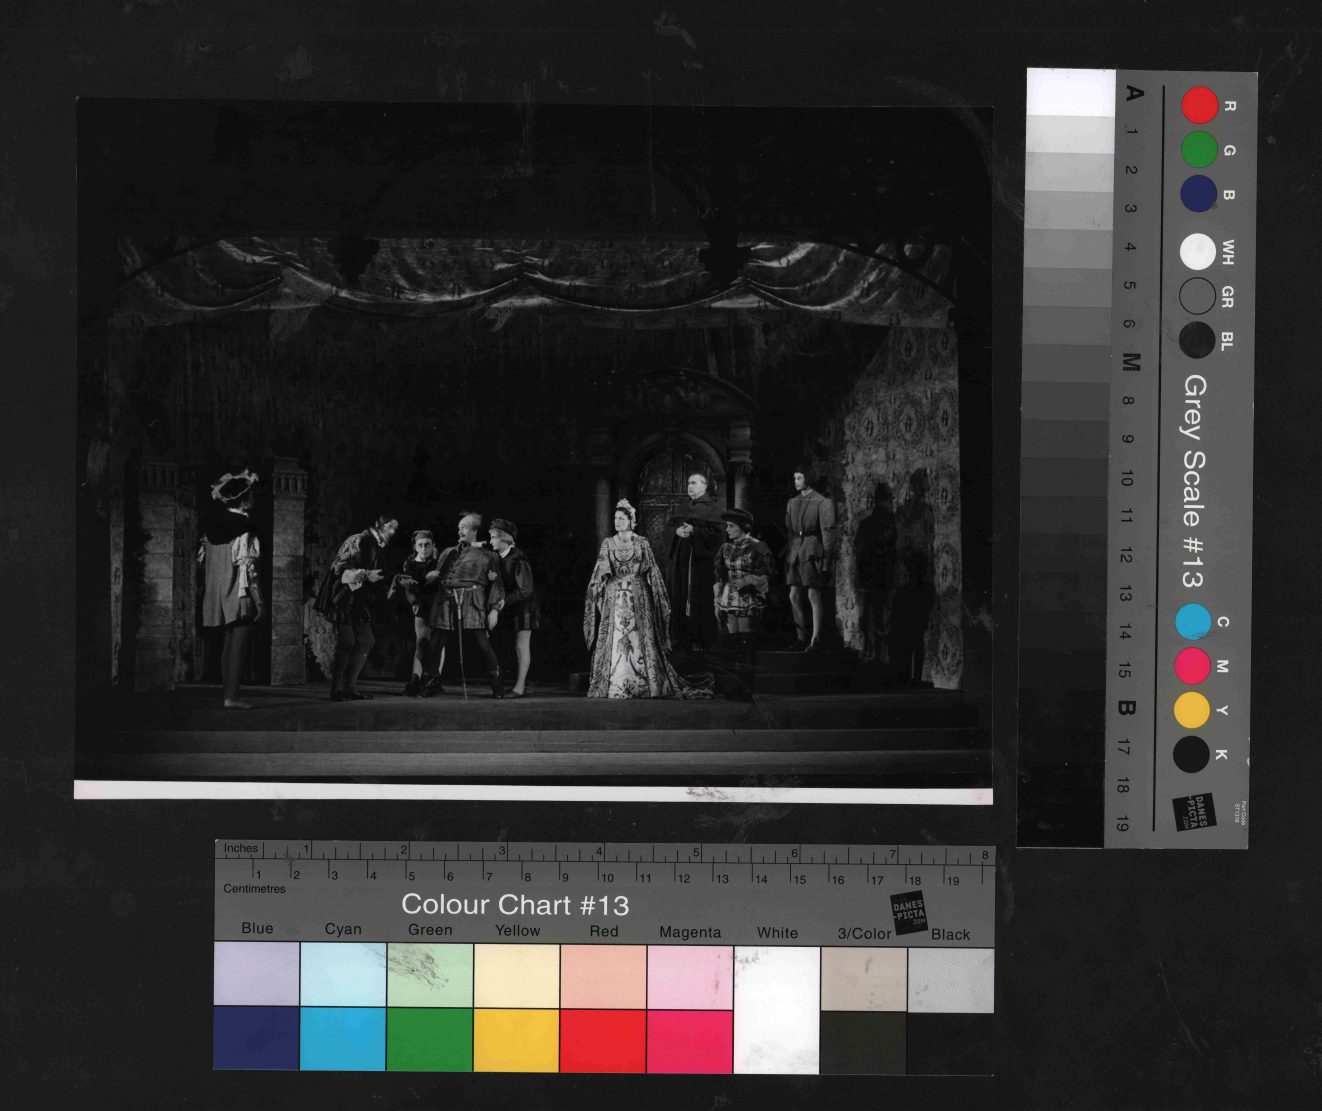Click the Grey Scale #13 title text
Screen dimensions: 1322x1111
click(x=1194, y=481)
